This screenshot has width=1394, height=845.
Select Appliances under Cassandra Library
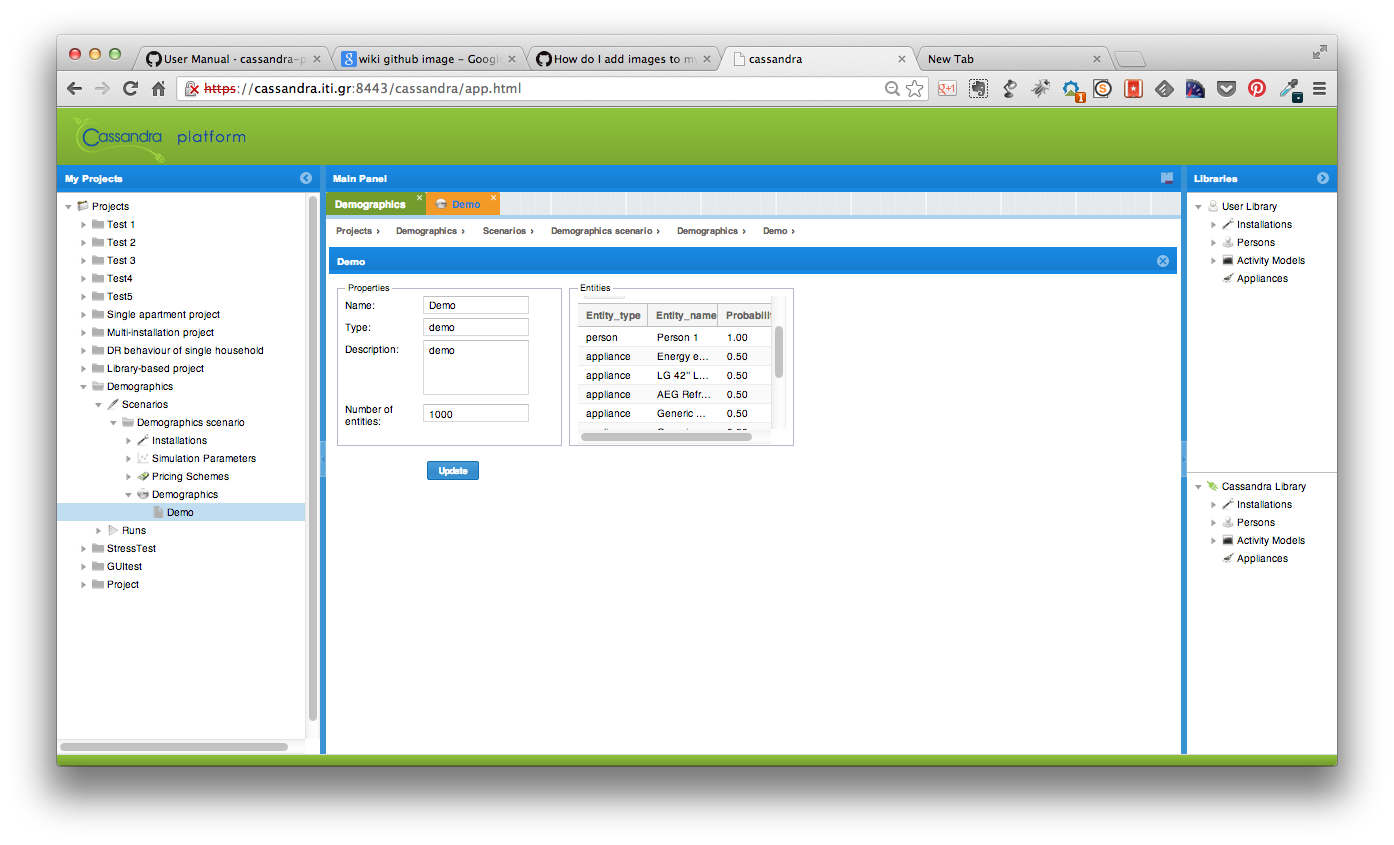coord(1262,558)
